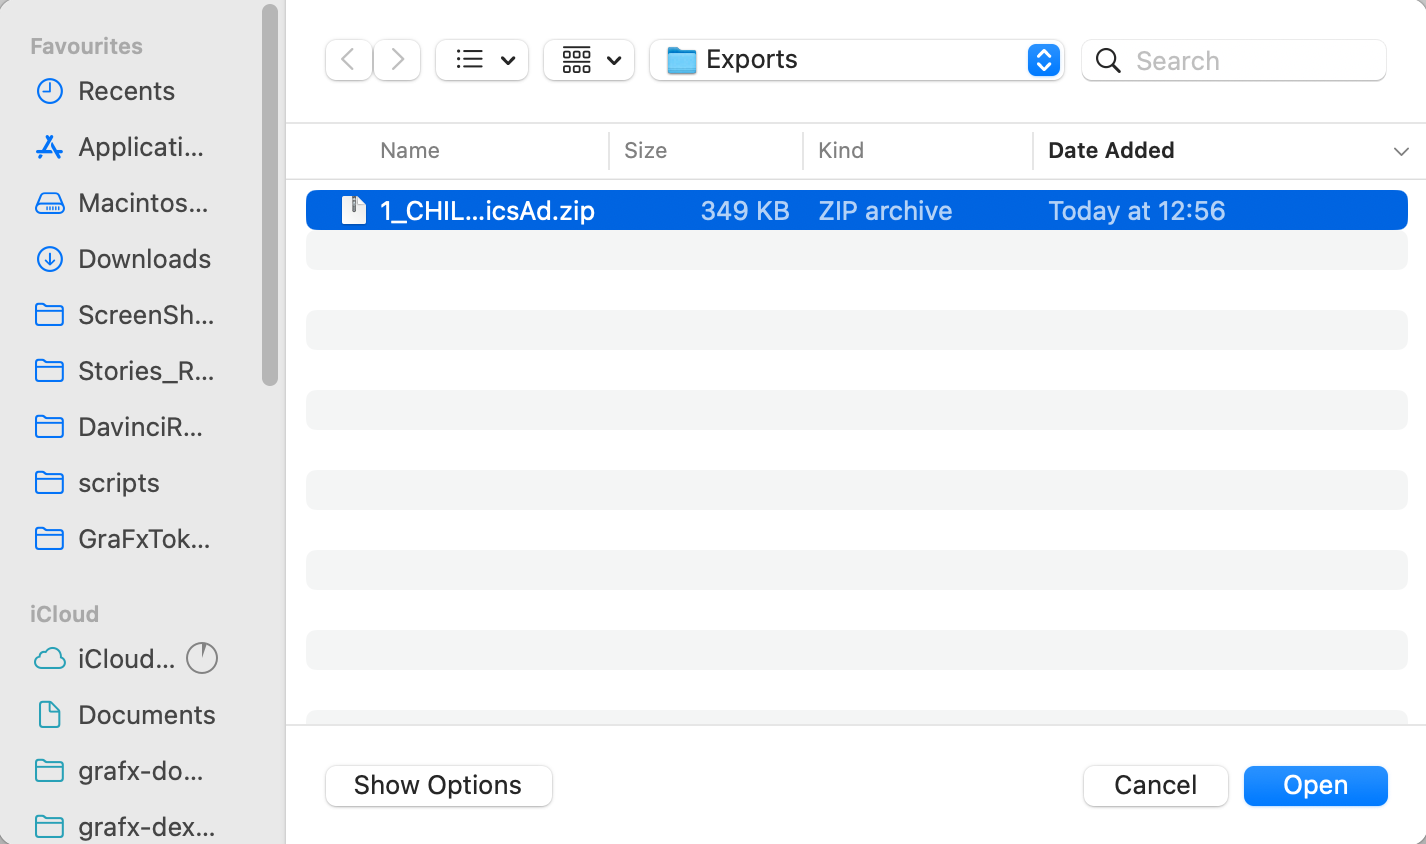Click the scripts folder icon
The height and width of the screenshot is (844, 1426).
pos(49,483)
